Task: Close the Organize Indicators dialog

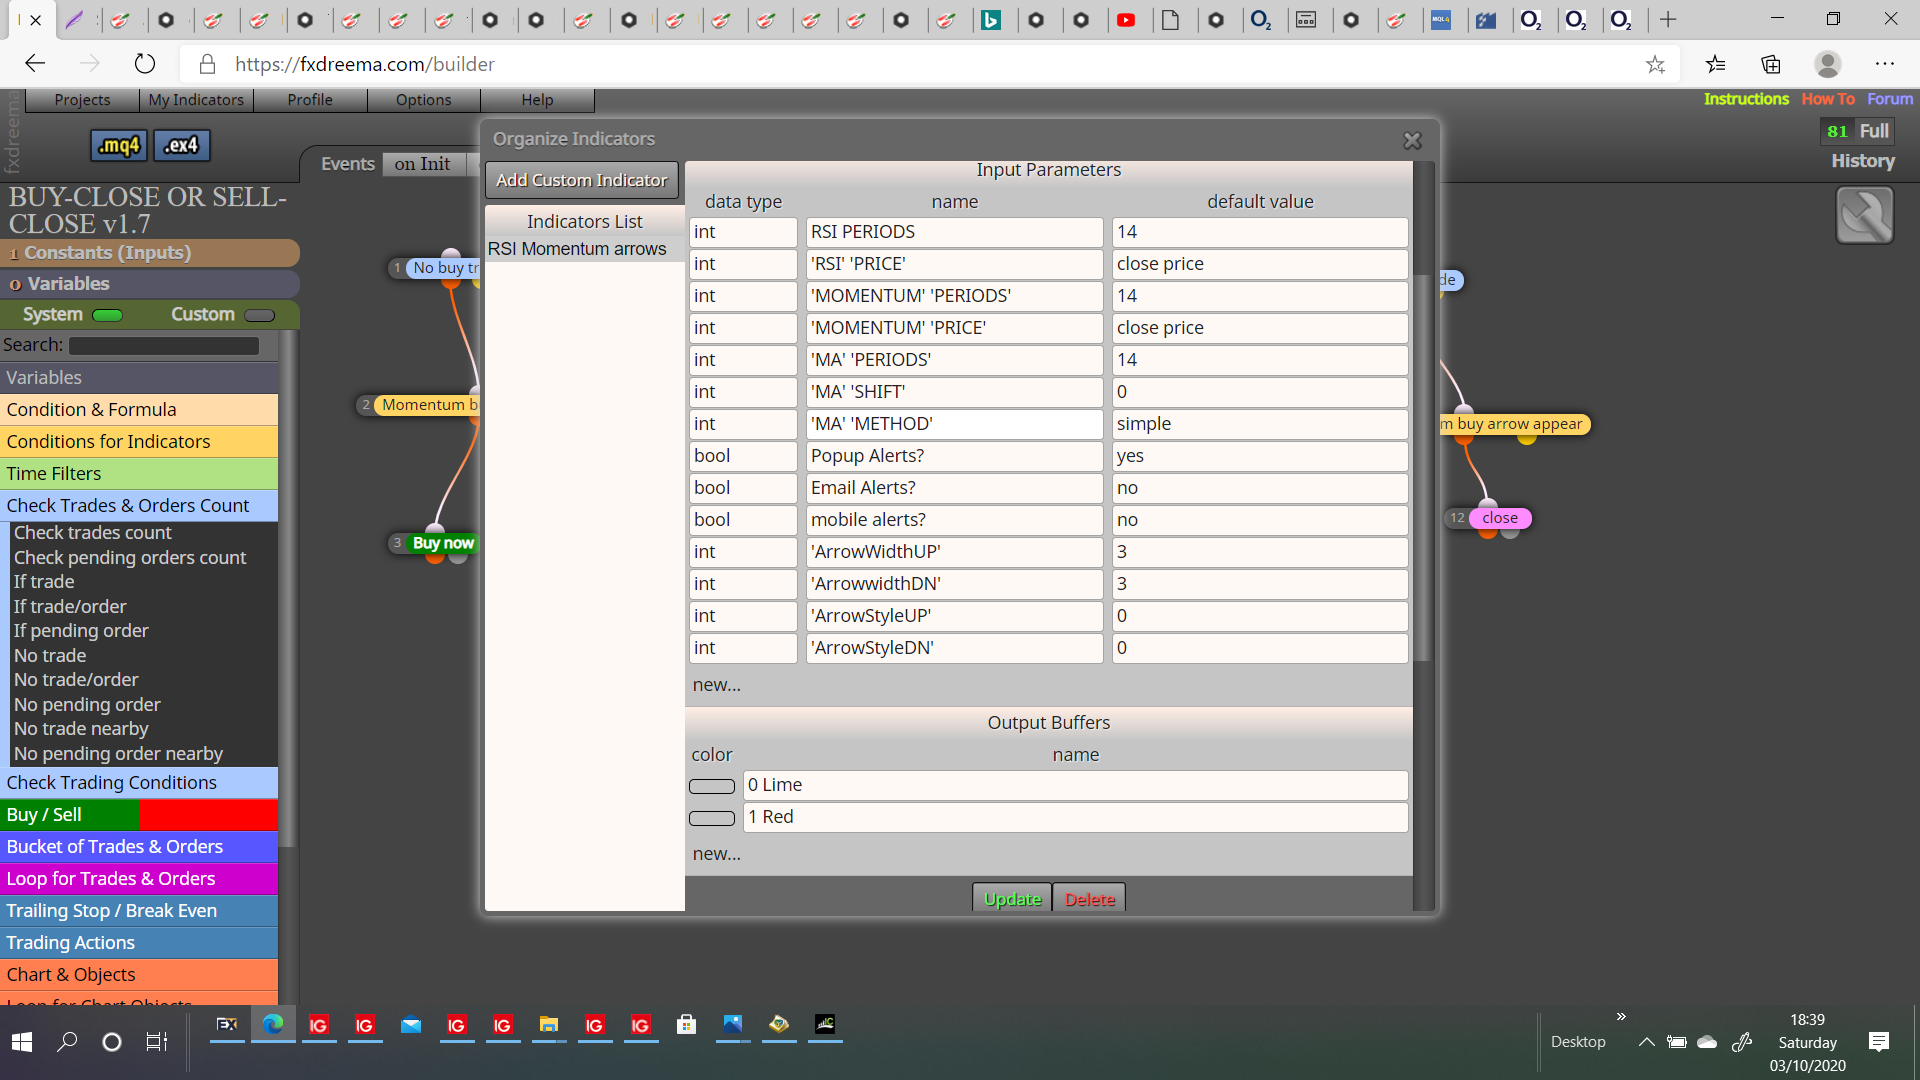Action: (1412, 141)
